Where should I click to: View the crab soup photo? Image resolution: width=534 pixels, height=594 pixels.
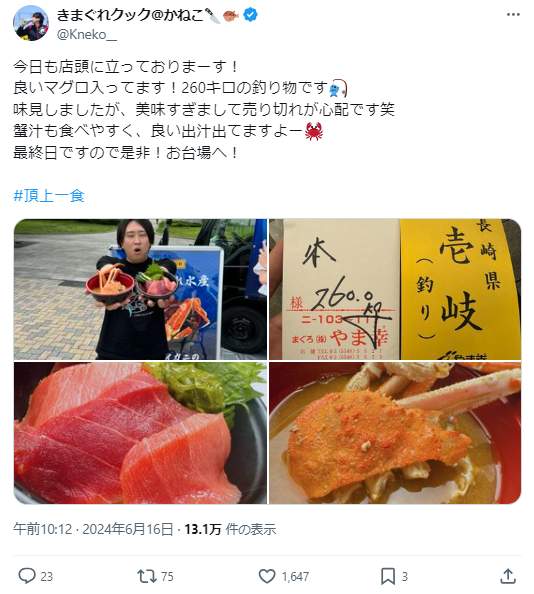pos(395,433)
